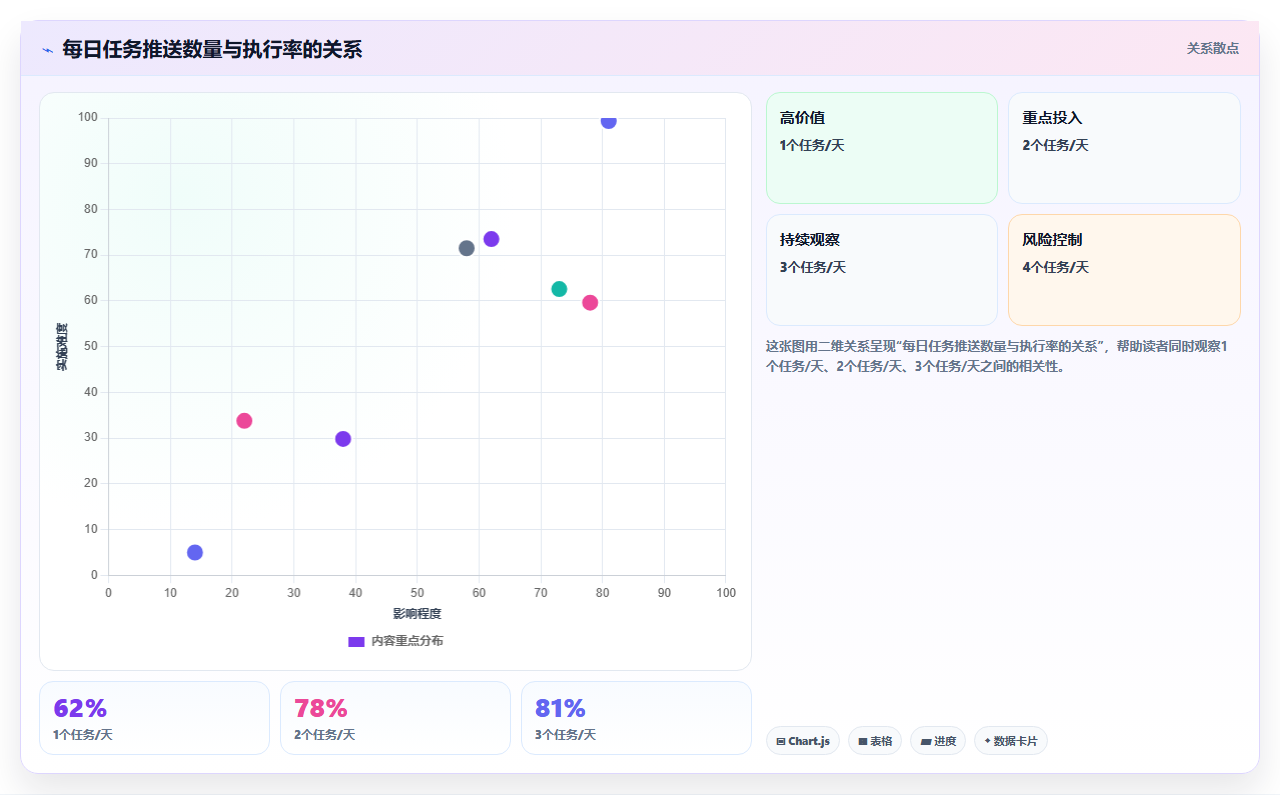
Task: Click the 表格 tag chip
Action: tap(875, 741)
